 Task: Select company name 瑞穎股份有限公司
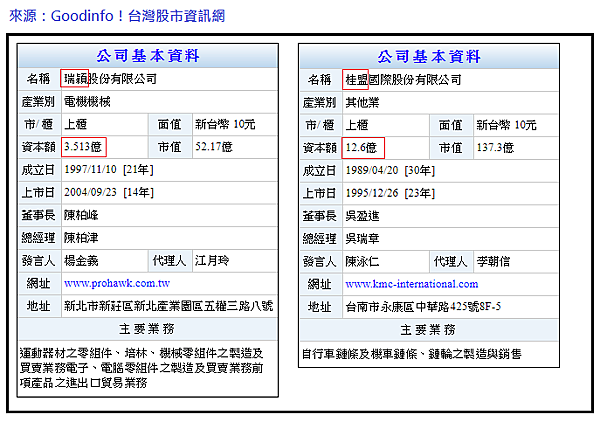point(110,79)
